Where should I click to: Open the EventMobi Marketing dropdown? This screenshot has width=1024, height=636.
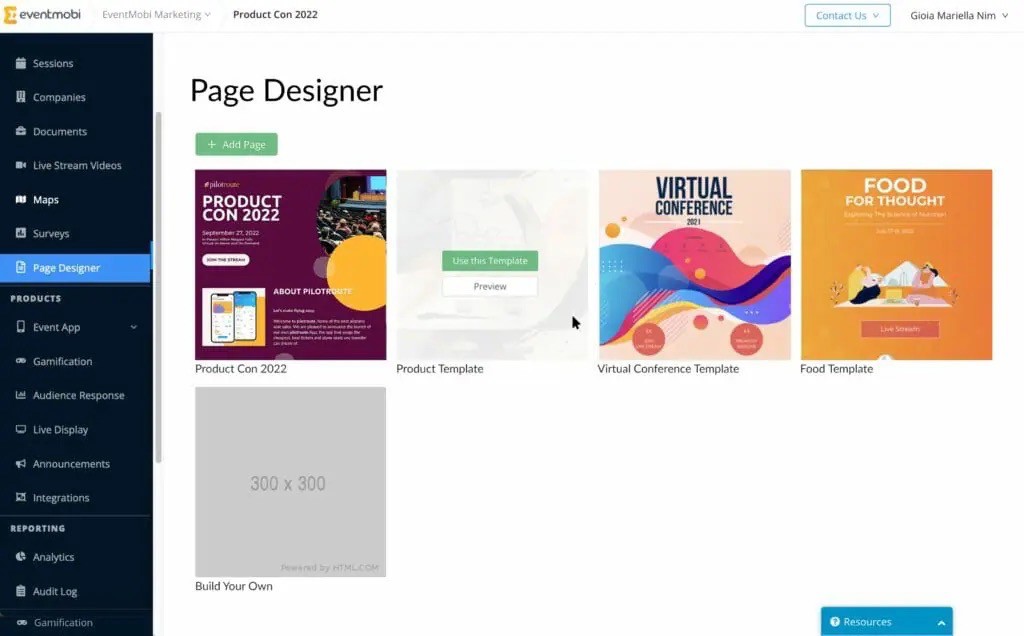(x=156, y=14)
